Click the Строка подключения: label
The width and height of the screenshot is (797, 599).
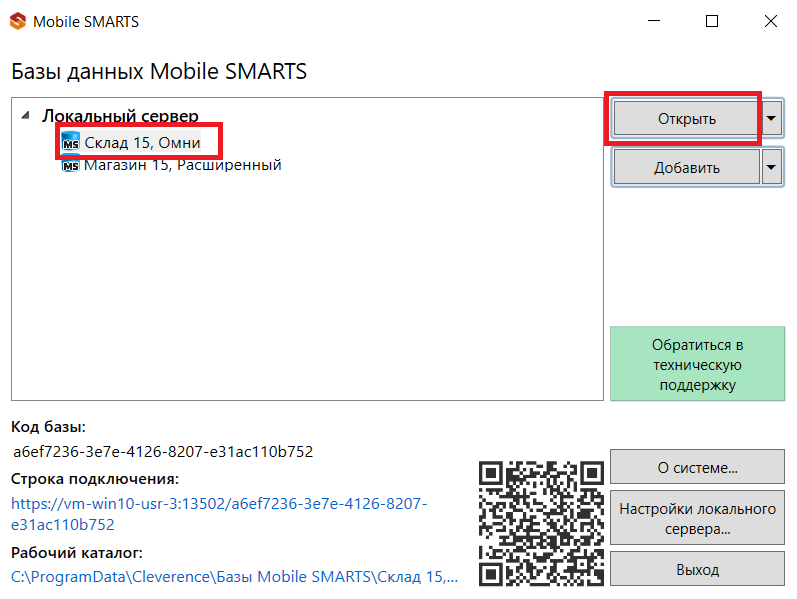pos(95,479)
